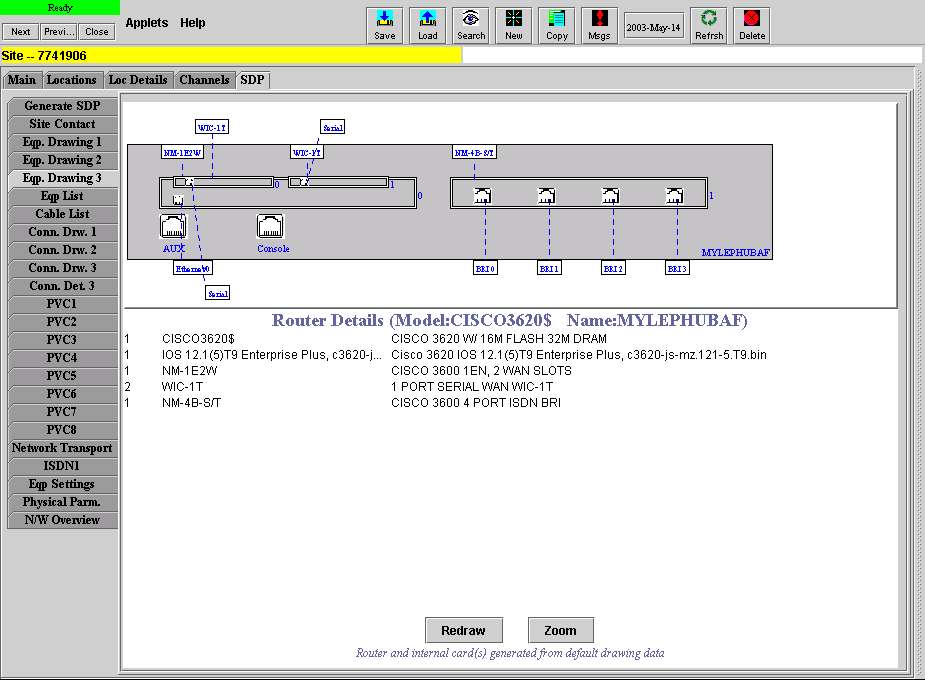
Task: Open PVC5 in sidebar
Action: 62,376
